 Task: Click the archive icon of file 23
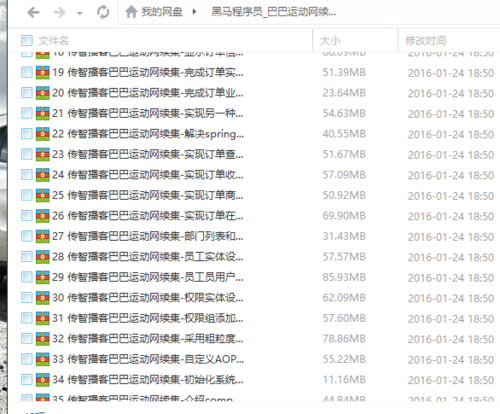tap(43, 154)
